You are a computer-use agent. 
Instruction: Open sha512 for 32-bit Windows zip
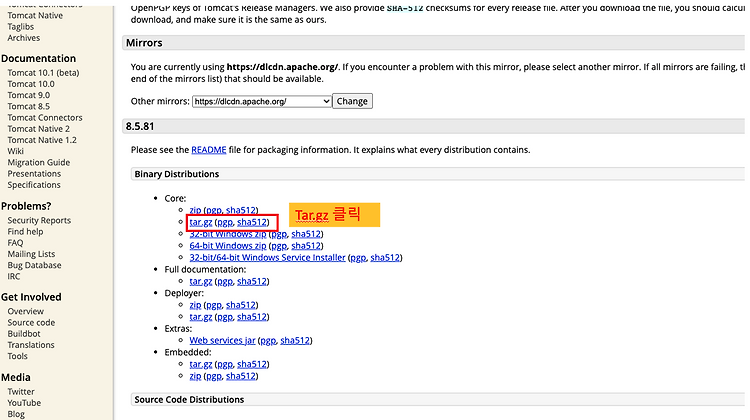306,234
